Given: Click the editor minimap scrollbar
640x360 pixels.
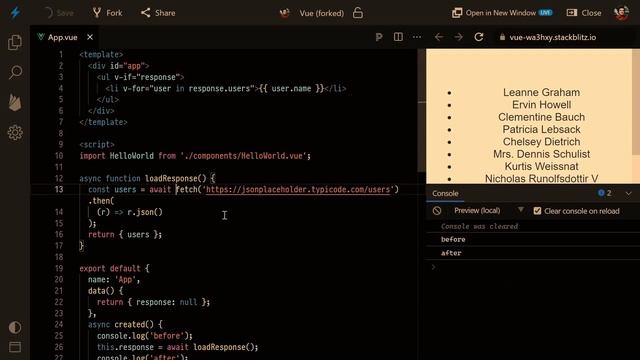Looking at the screenshot, I should pos(422,110).
